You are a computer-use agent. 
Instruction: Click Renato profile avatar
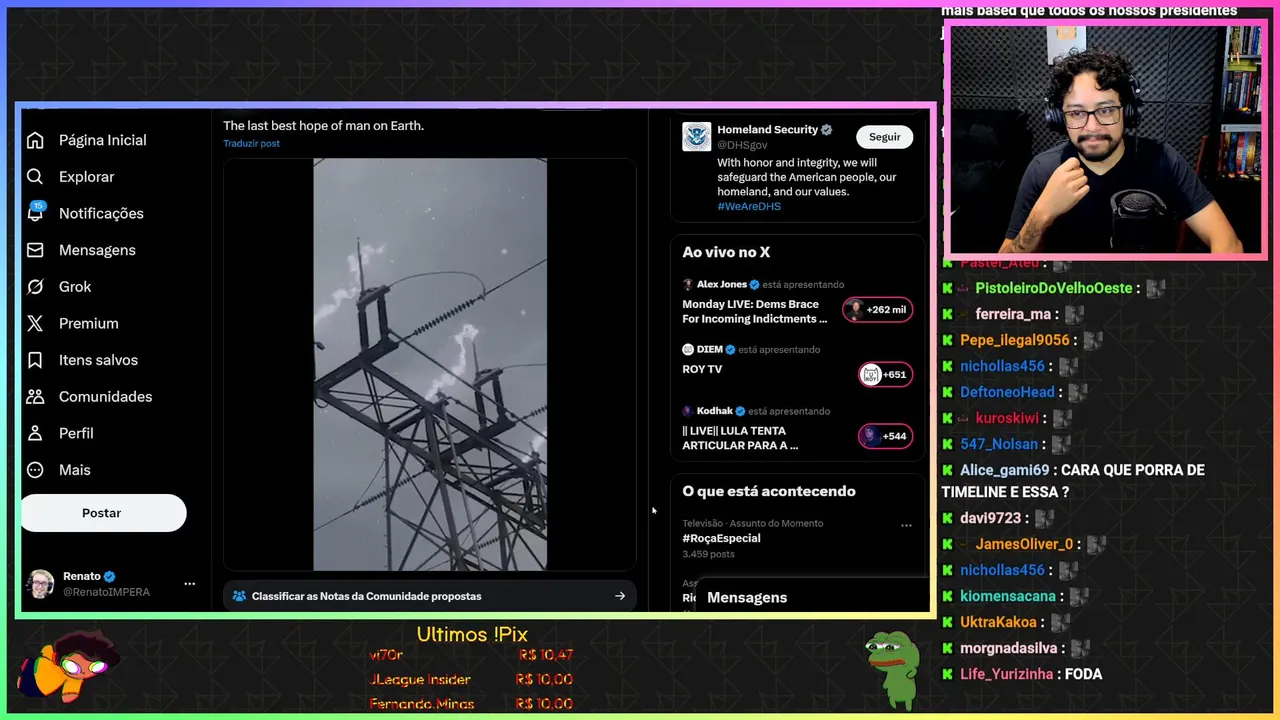click(x=41, y=584)
